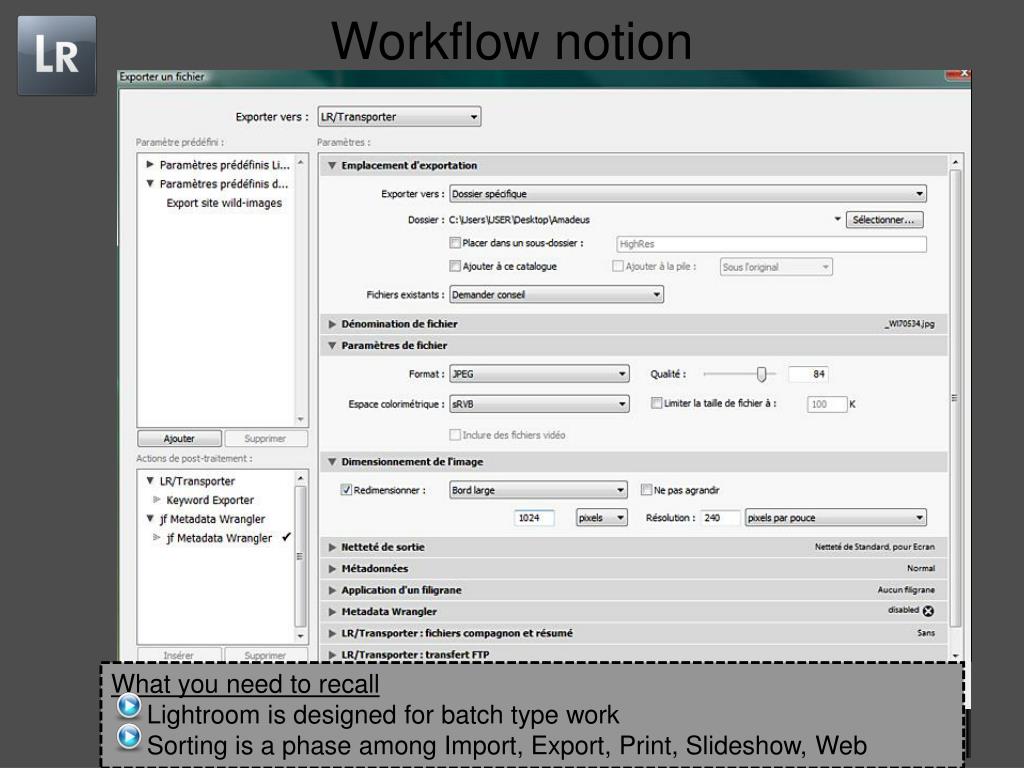Expand Metadata Wrangler settings section
The image size is (1024, 768).
point(332,612)
